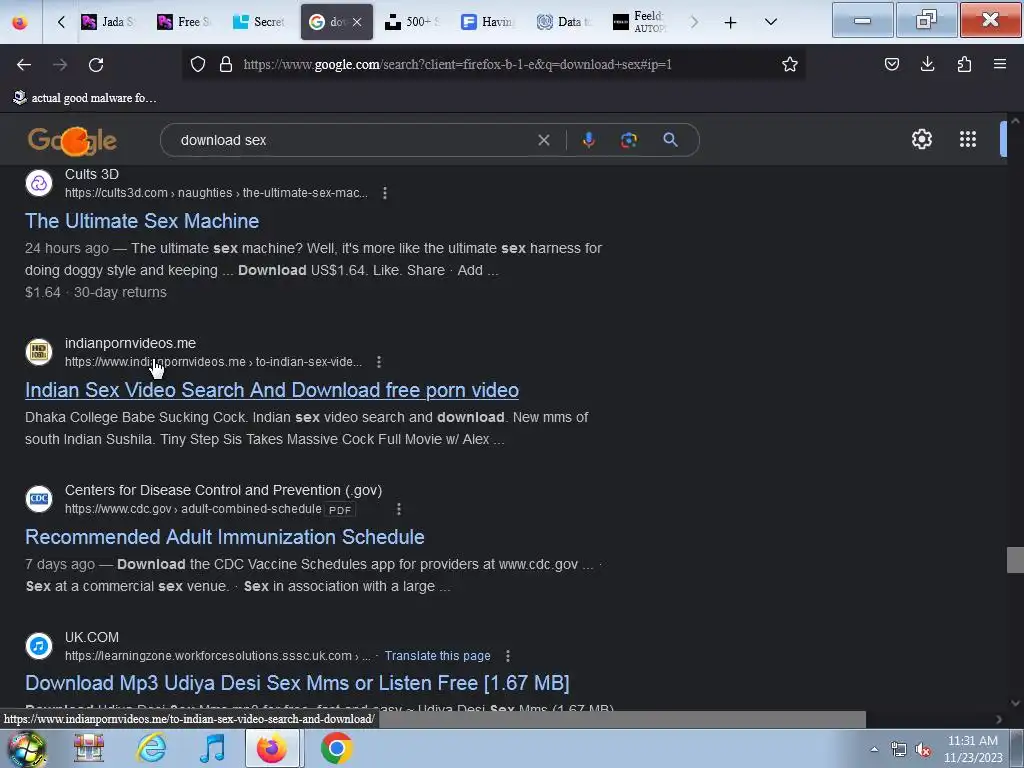Submit search with the magnifier icon
This screenshot has width=1024, height=768.
[670, 140]
